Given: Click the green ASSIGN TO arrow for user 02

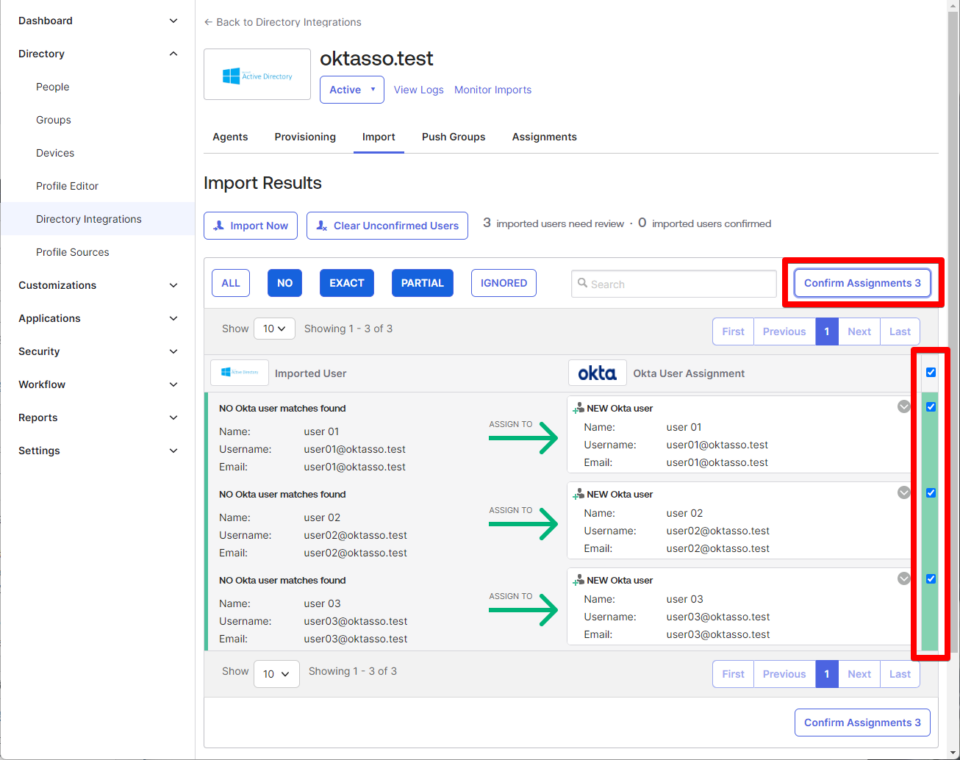Looking at the screenshot, I should coord(522,523).
